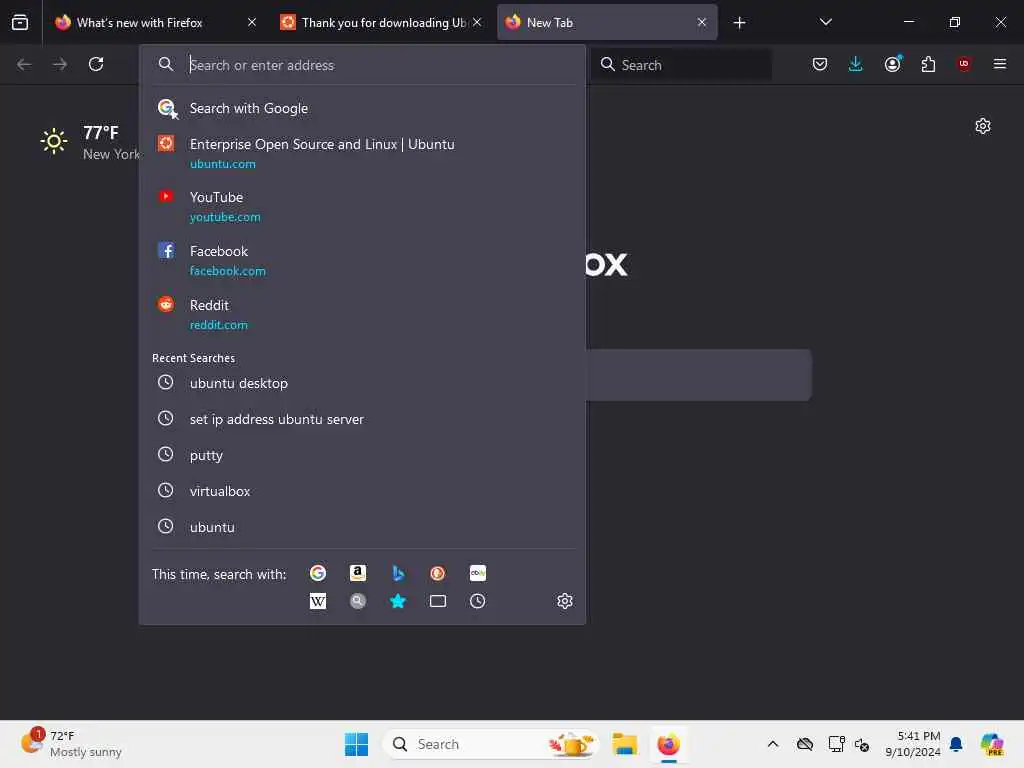1024x768 pixels.
Task: Switch to Thank you for downloading Ubuntu tab
Action: coord(382,23)
